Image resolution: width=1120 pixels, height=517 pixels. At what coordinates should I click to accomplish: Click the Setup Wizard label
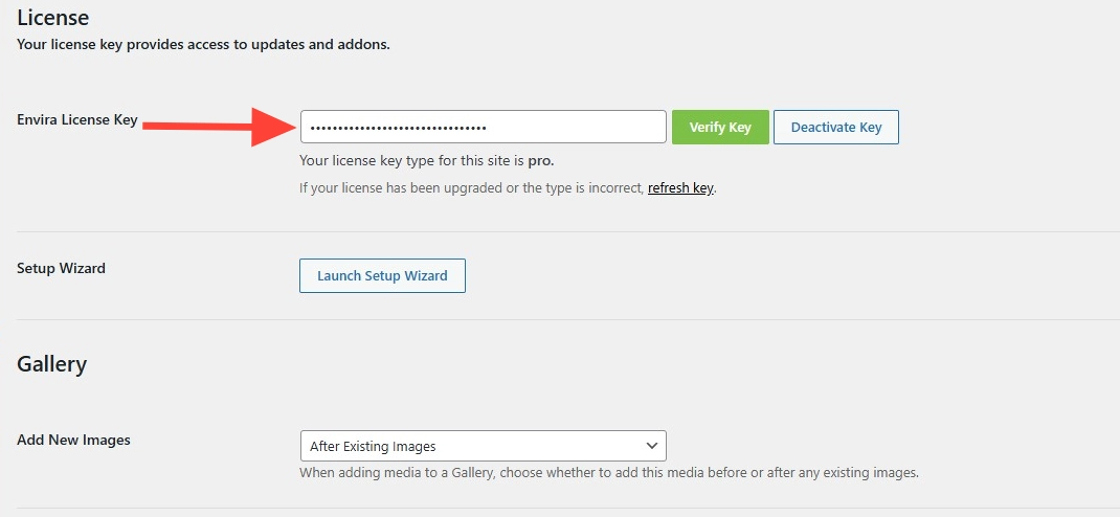click(61, 268)
